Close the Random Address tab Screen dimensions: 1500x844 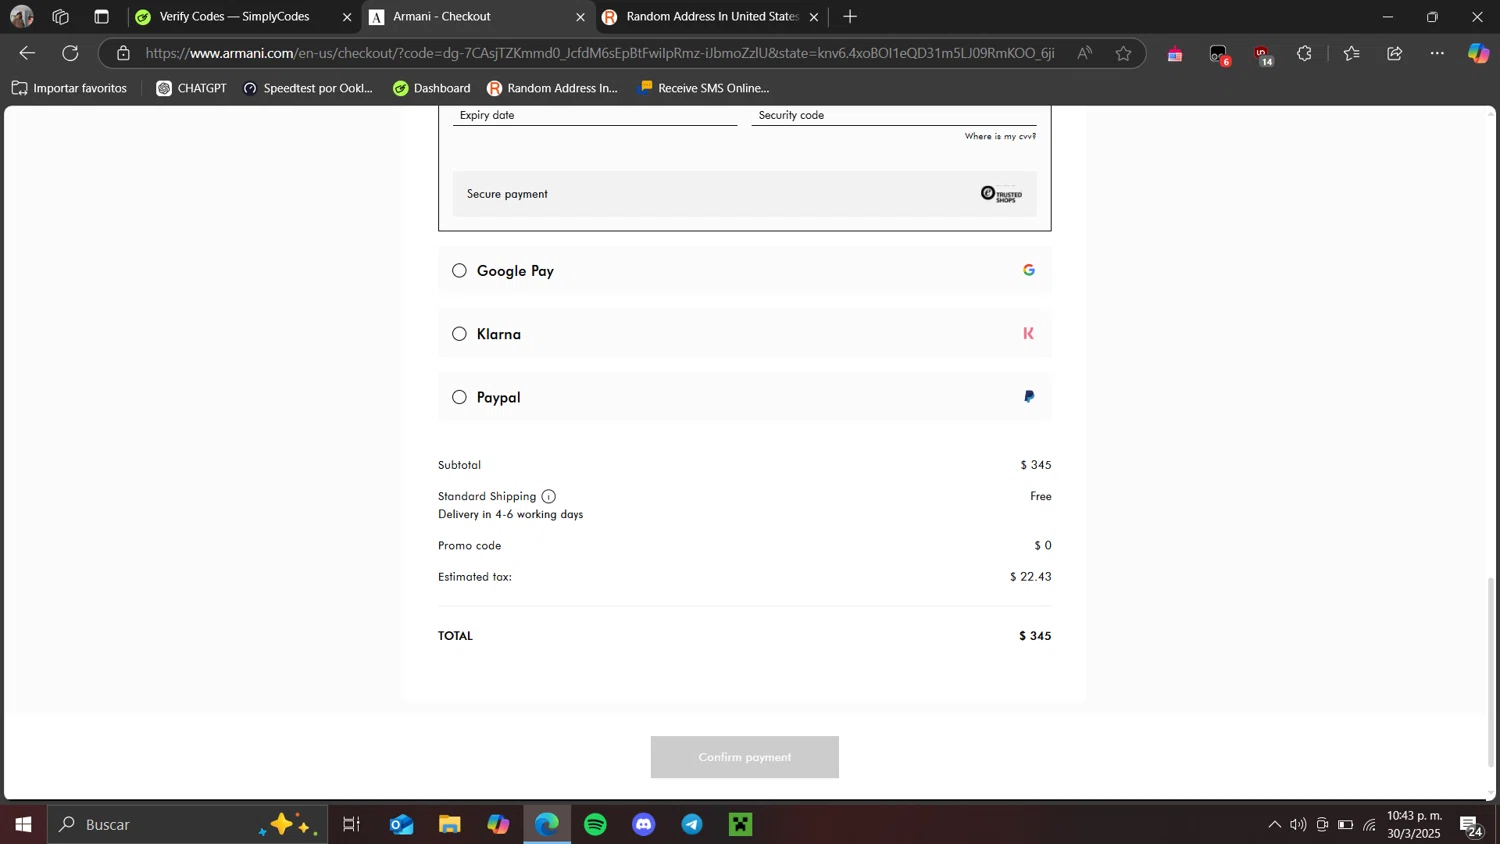(813, 17)
